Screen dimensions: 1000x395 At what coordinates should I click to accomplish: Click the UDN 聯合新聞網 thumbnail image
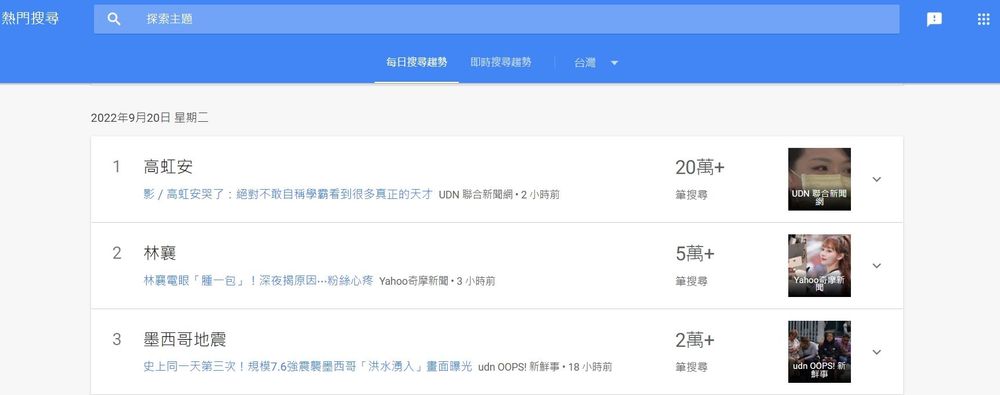tap(819, 179)
